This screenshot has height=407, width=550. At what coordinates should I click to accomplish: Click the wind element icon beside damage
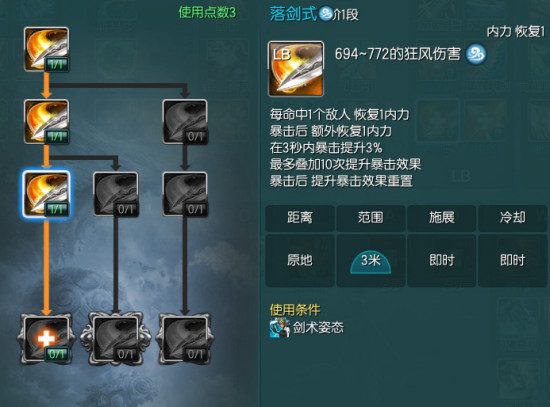tap(476, 54)
